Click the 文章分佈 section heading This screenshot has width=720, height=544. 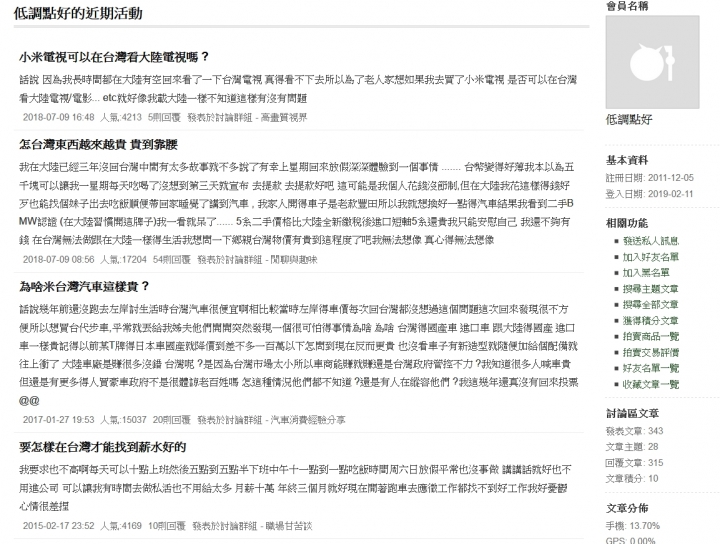pyautogui.click(x=627, y=508)
